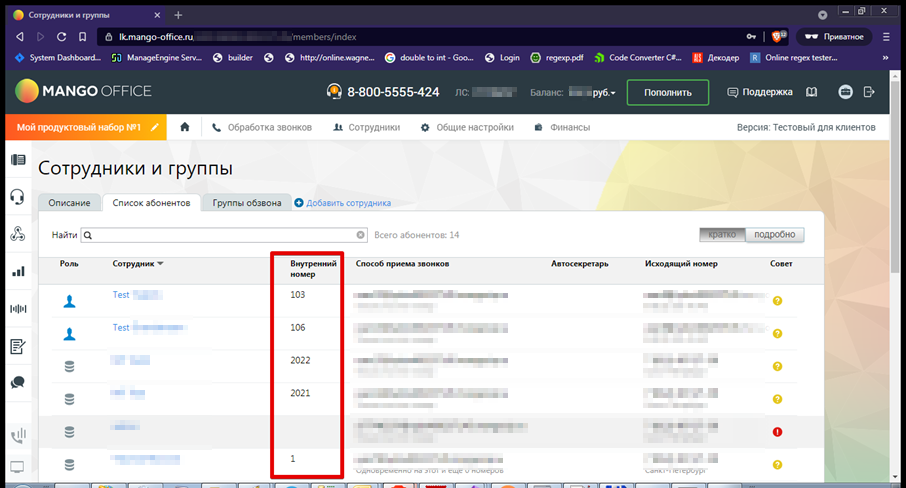The width and height of the screenshot is (906, 488).
Task: Switch list view to кратко
Action: tap(722, 235)
